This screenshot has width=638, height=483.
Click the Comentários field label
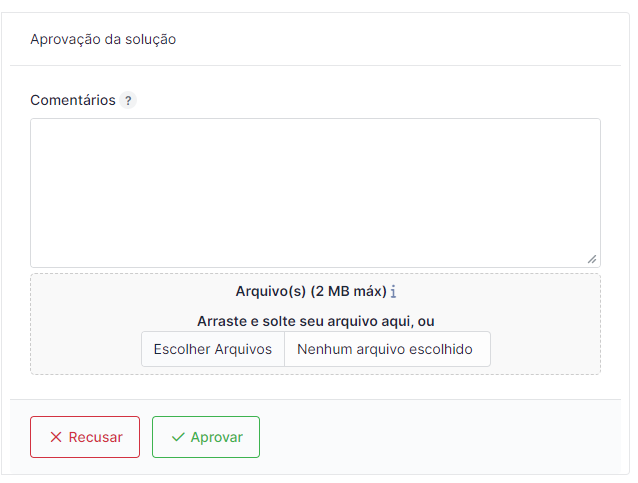click(73, 100)
